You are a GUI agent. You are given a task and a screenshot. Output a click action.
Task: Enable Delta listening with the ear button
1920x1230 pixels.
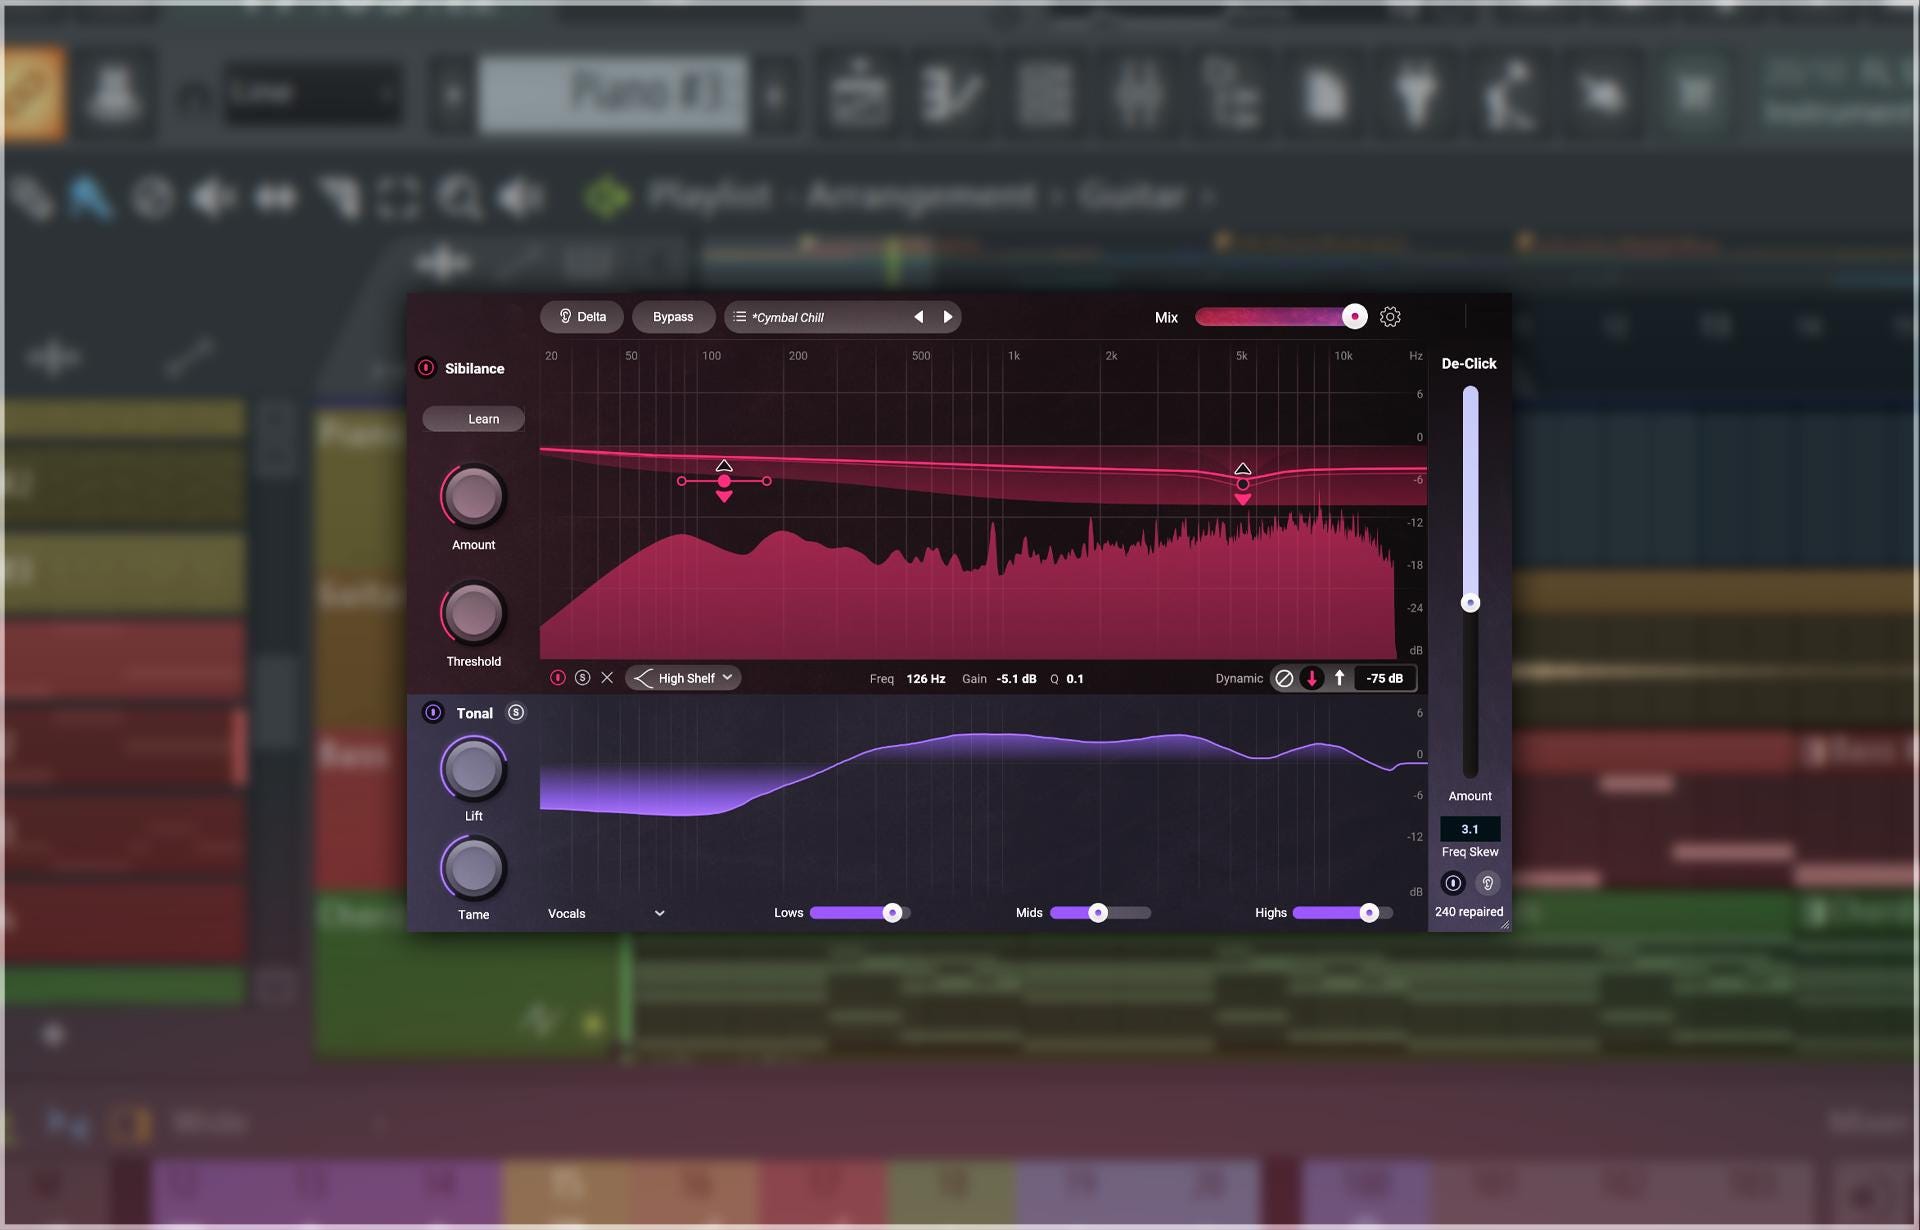click(582, 317)
